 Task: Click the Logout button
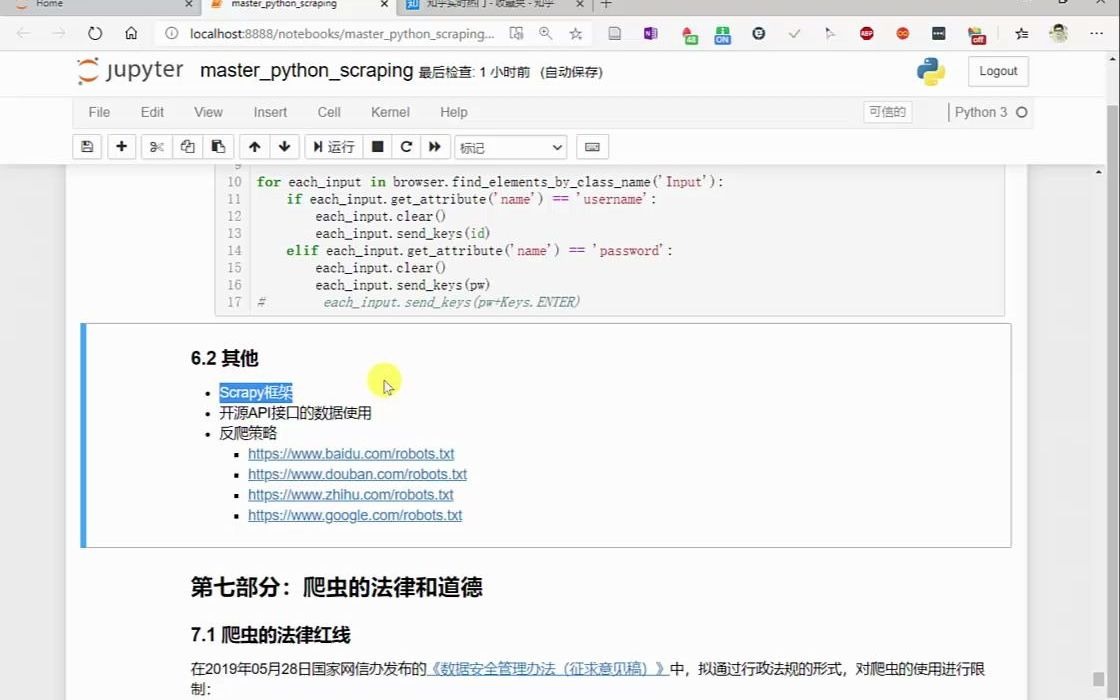click(997, 71)
